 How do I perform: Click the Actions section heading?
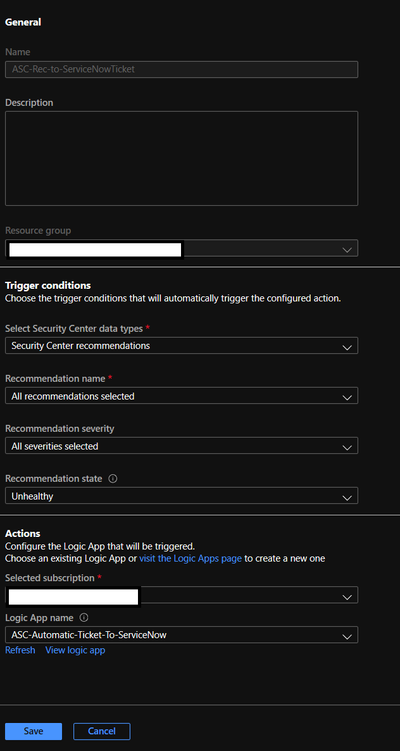(23, 534)
